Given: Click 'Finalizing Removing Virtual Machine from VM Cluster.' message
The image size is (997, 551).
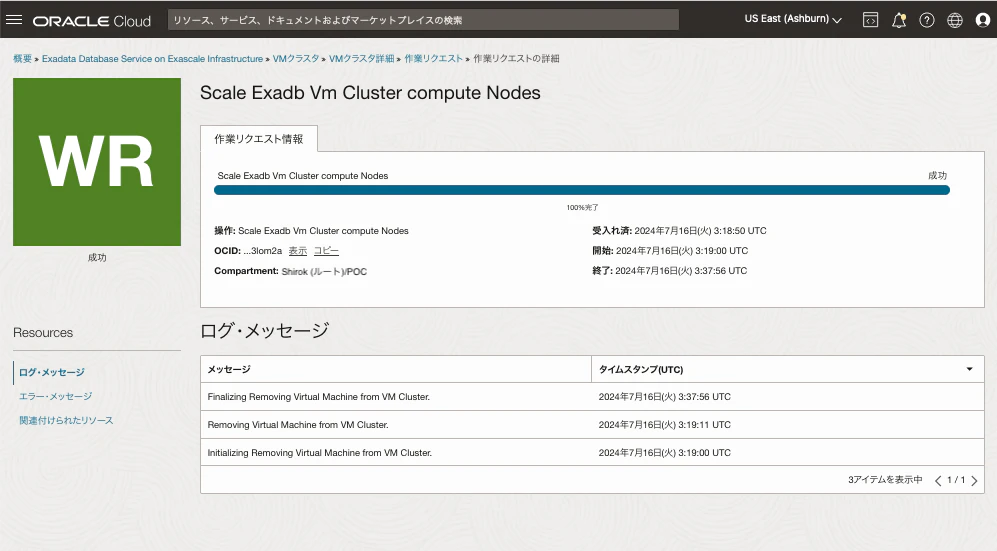Looking at the screenshot, I should (x=319, y=397).
